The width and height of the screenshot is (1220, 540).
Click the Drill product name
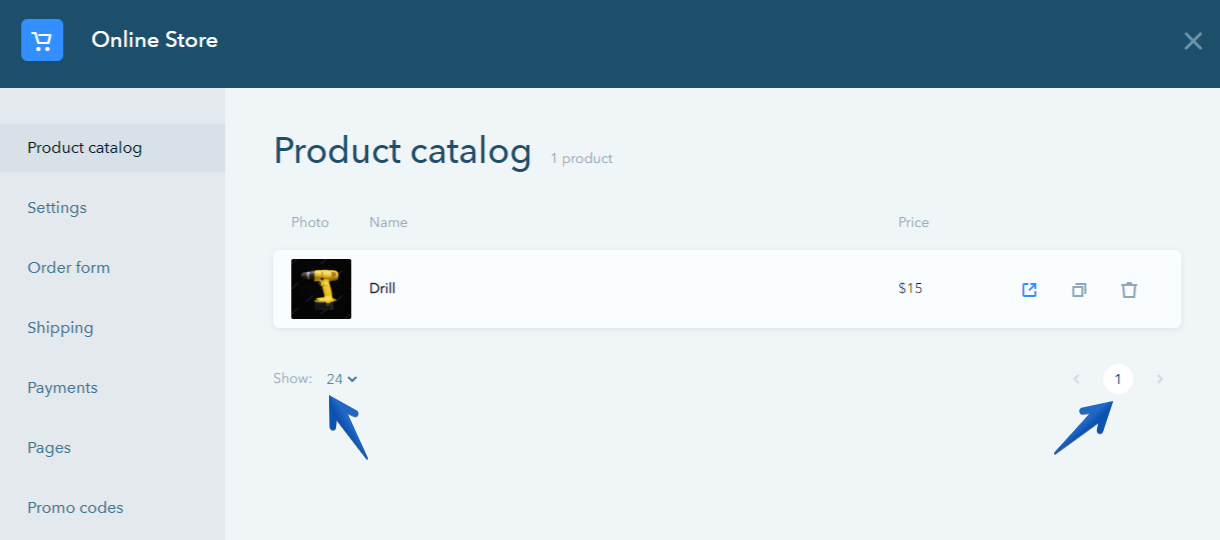[x=382, y=288]
